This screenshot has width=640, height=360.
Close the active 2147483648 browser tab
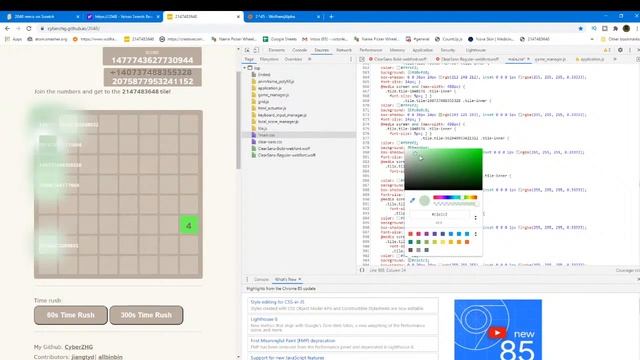pyautogui.click(x=238, y=17)
